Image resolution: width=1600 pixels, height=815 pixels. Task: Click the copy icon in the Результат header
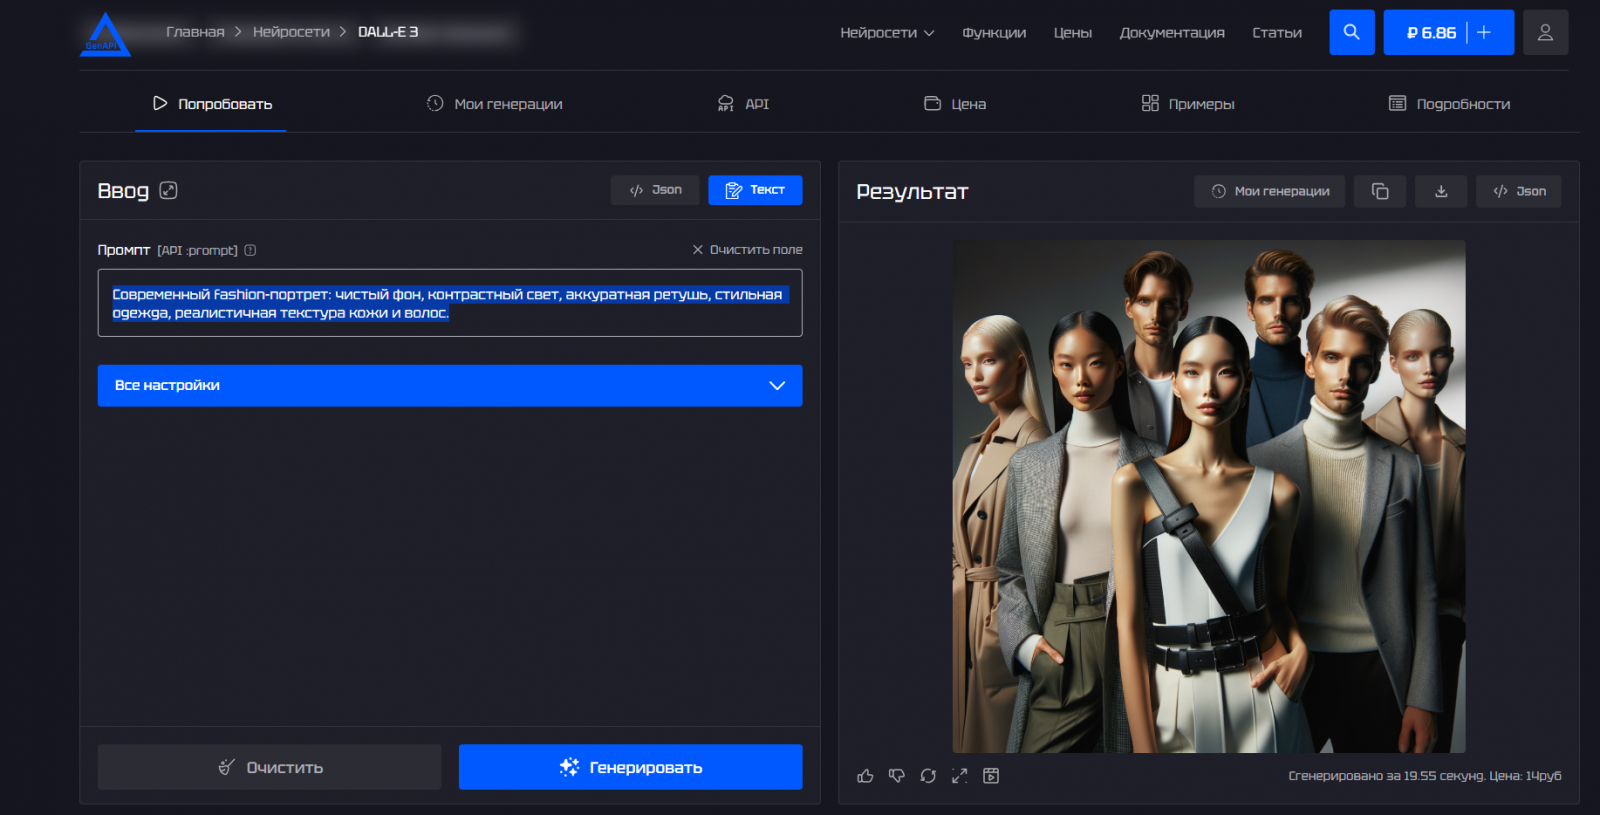coord(1379,191)
